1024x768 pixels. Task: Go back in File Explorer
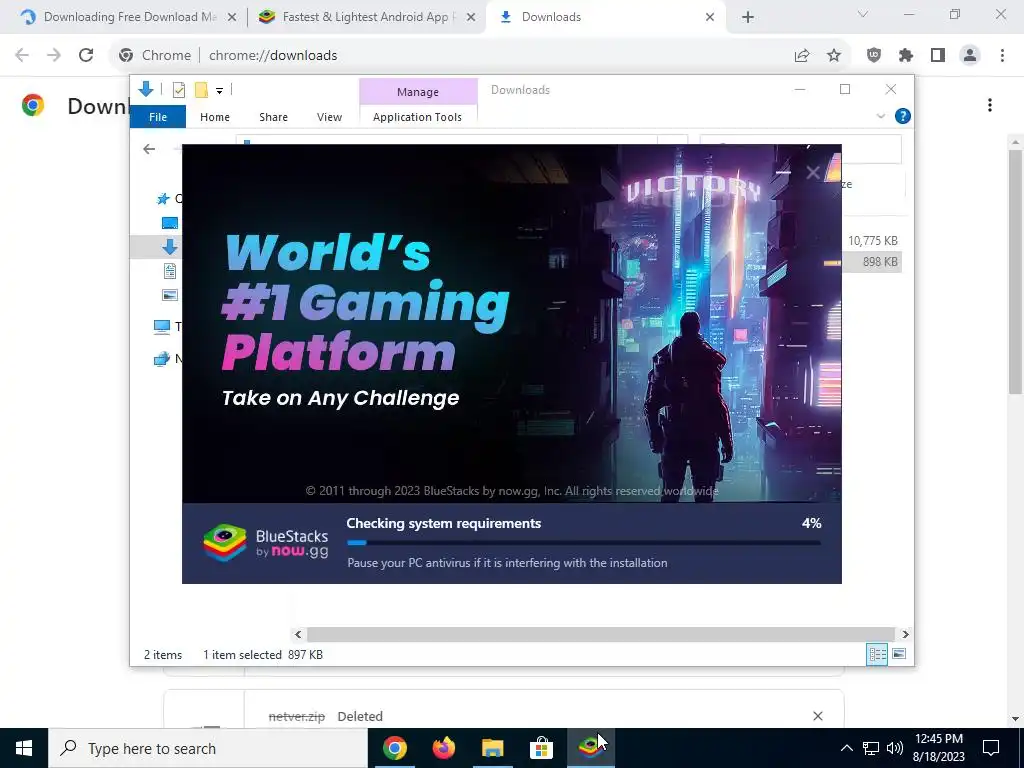click(149, 149)
